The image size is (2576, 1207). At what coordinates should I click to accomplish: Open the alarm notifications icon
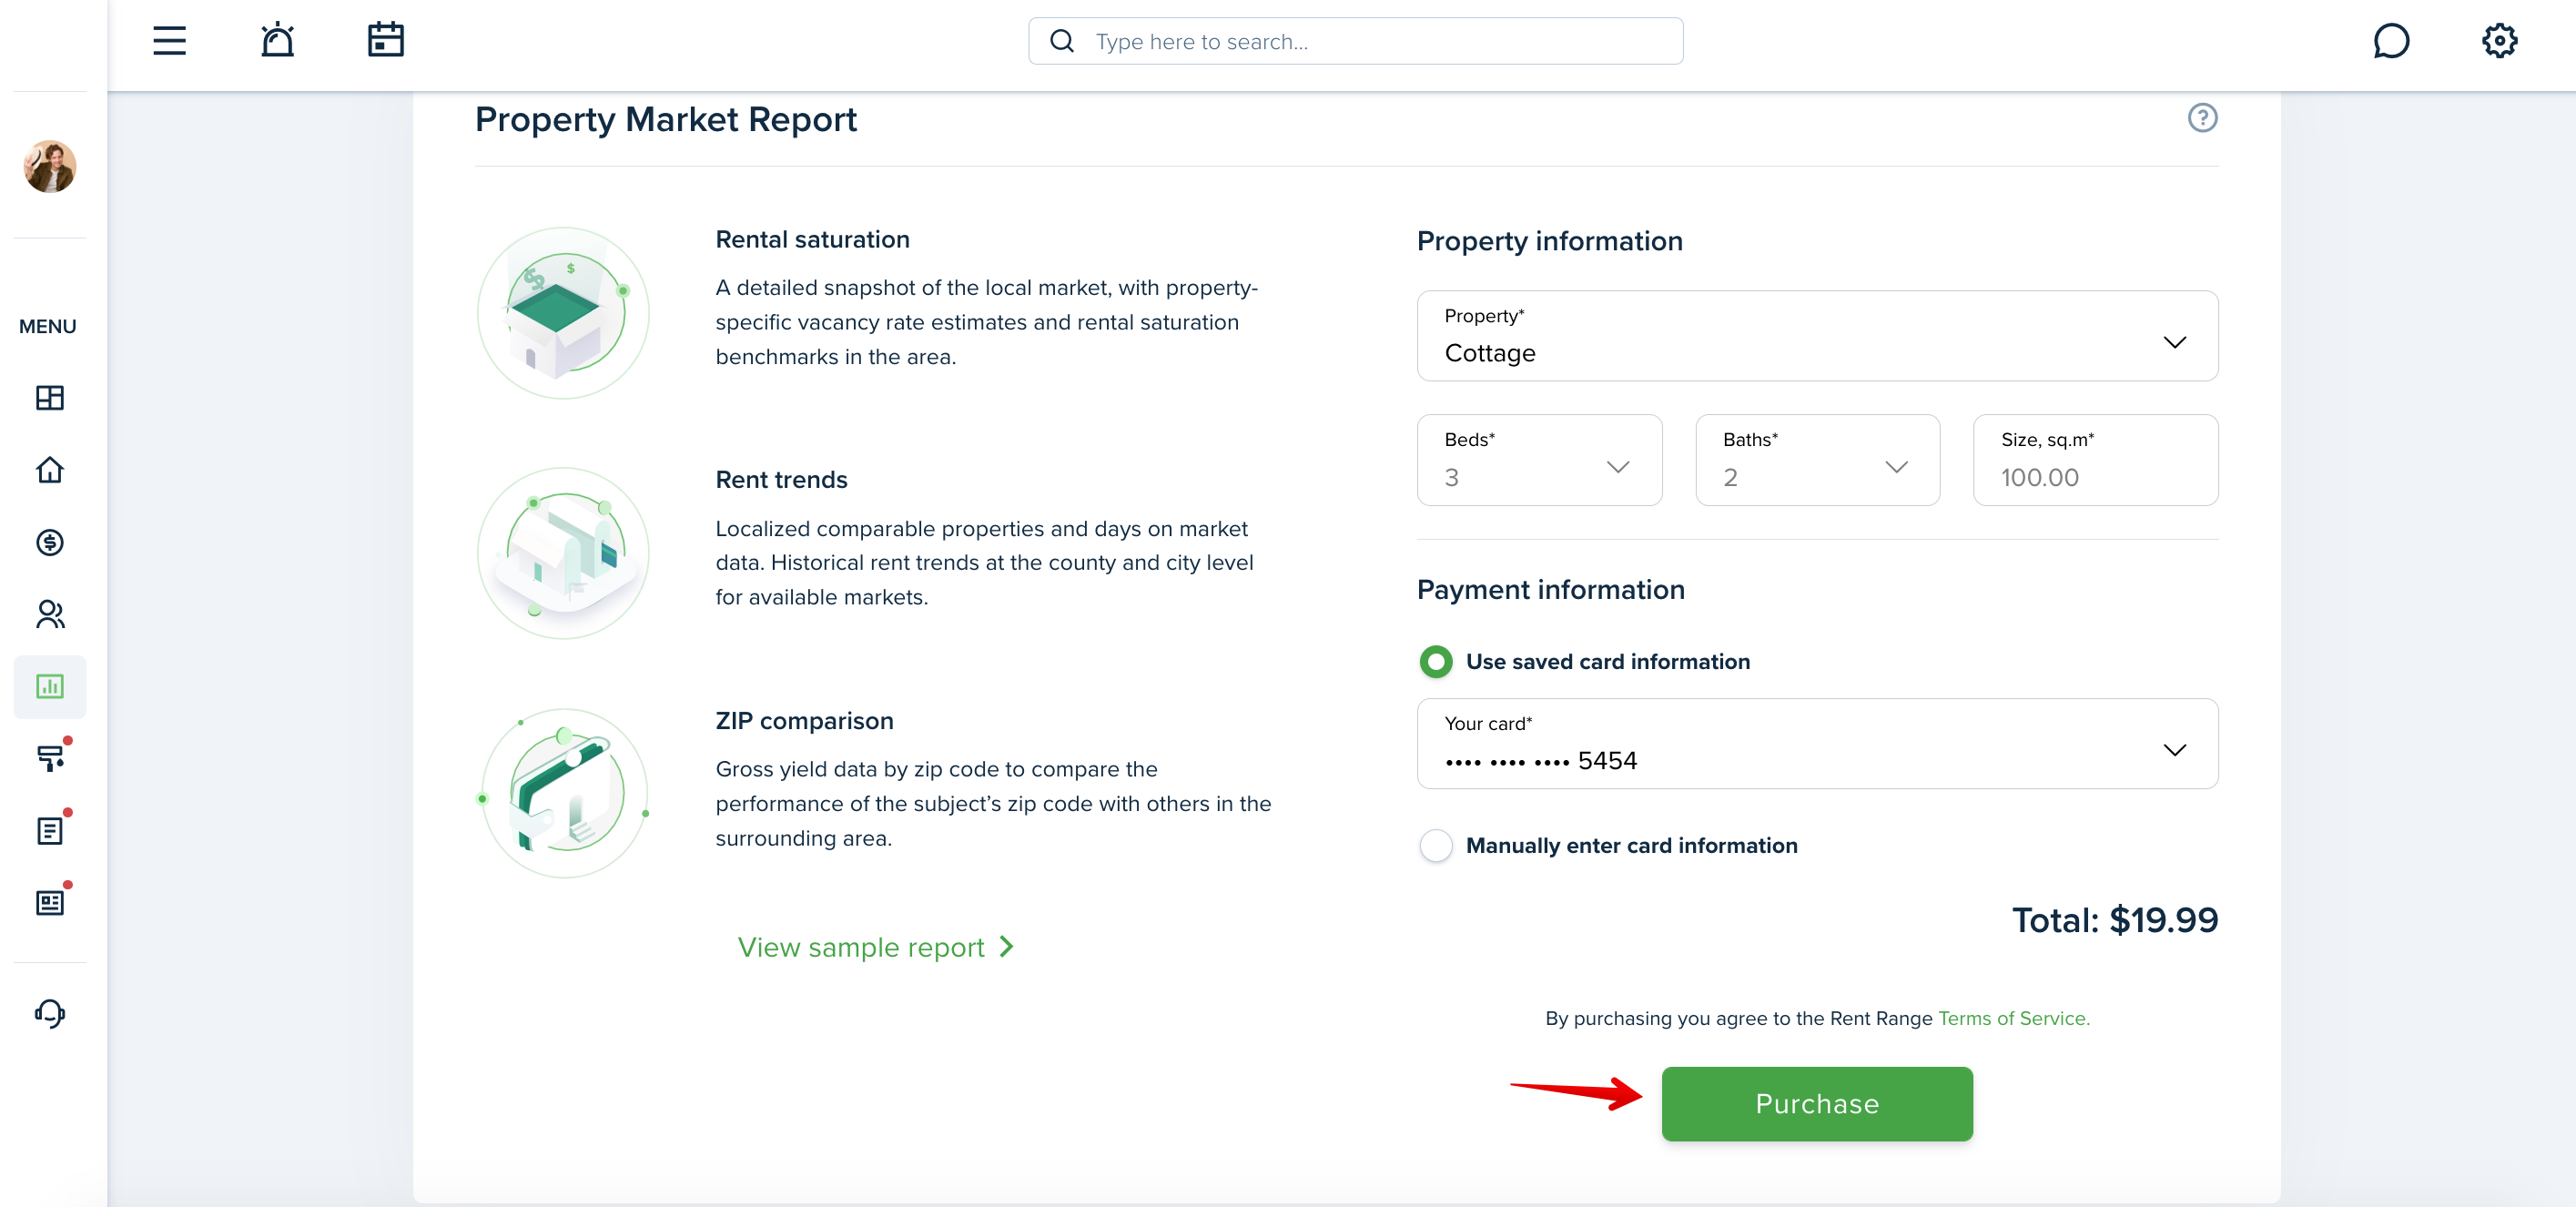(x=277, y=41)
